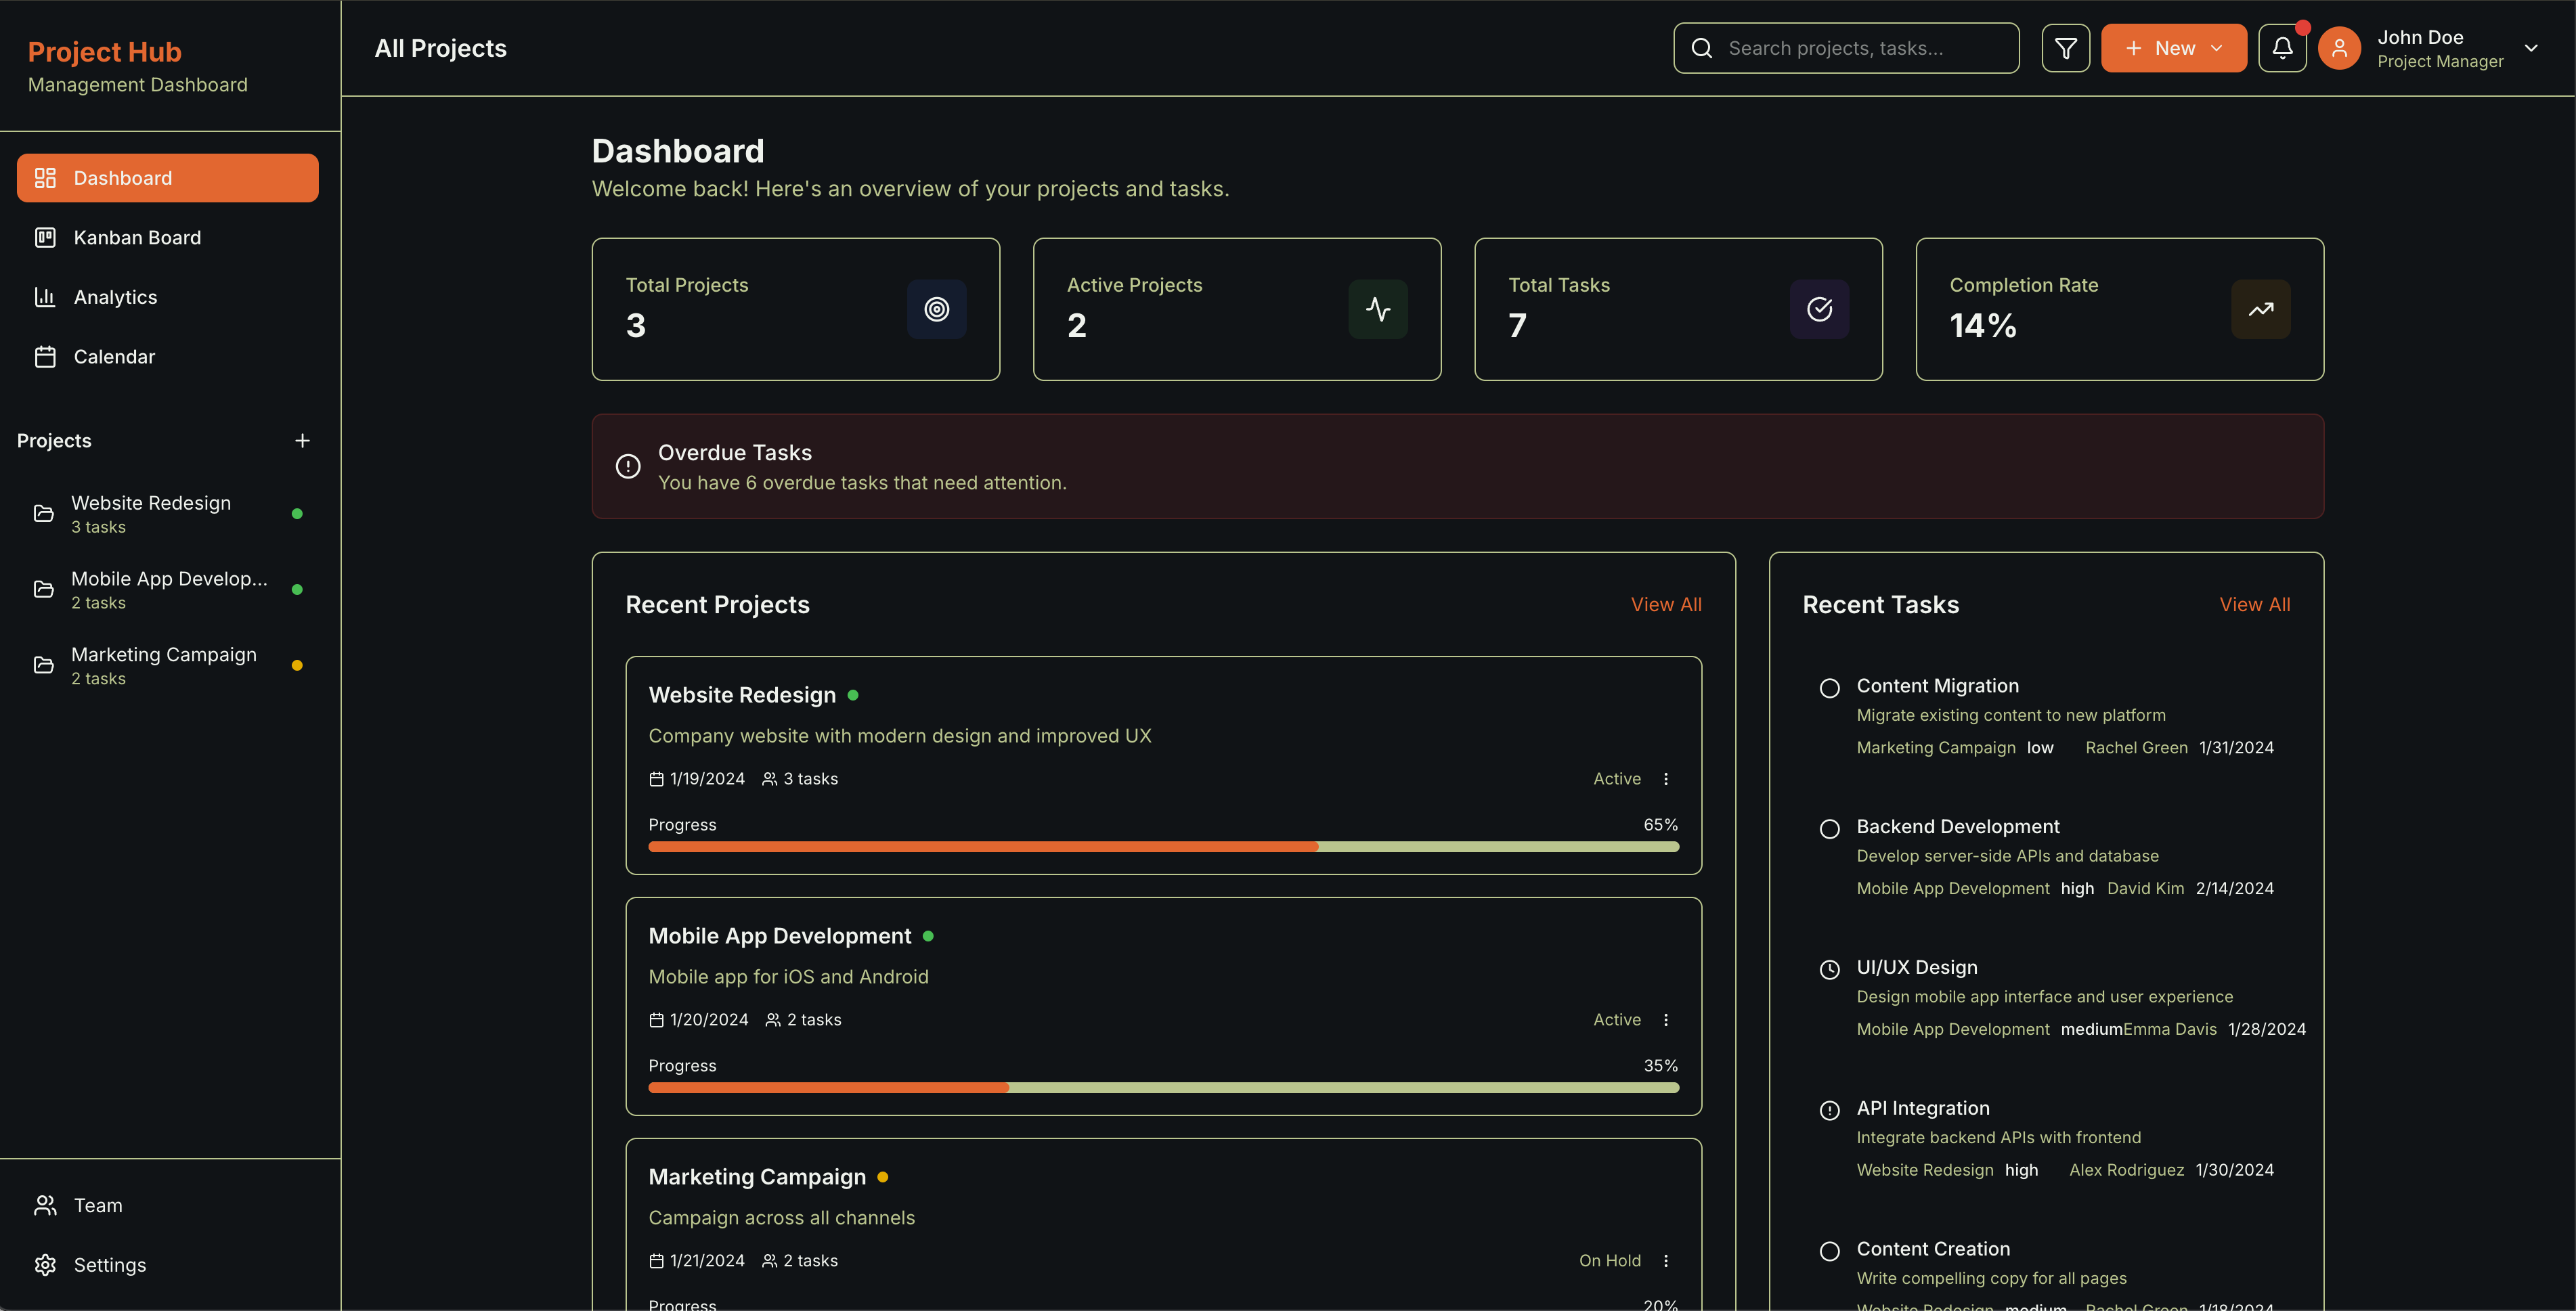
Task: Click Website Redesign 65% progress bar
Action: pos(1163,847)
